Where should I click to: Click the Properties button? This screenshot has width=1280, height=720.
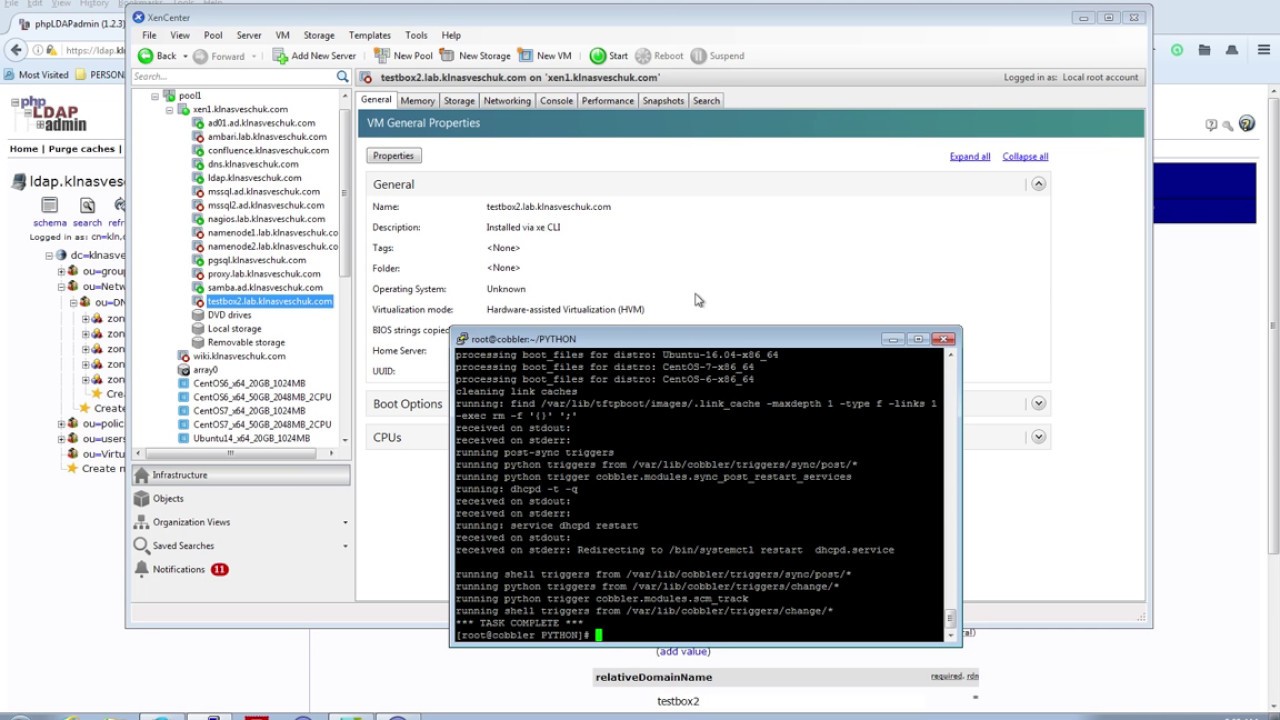(x=393, y=156)
